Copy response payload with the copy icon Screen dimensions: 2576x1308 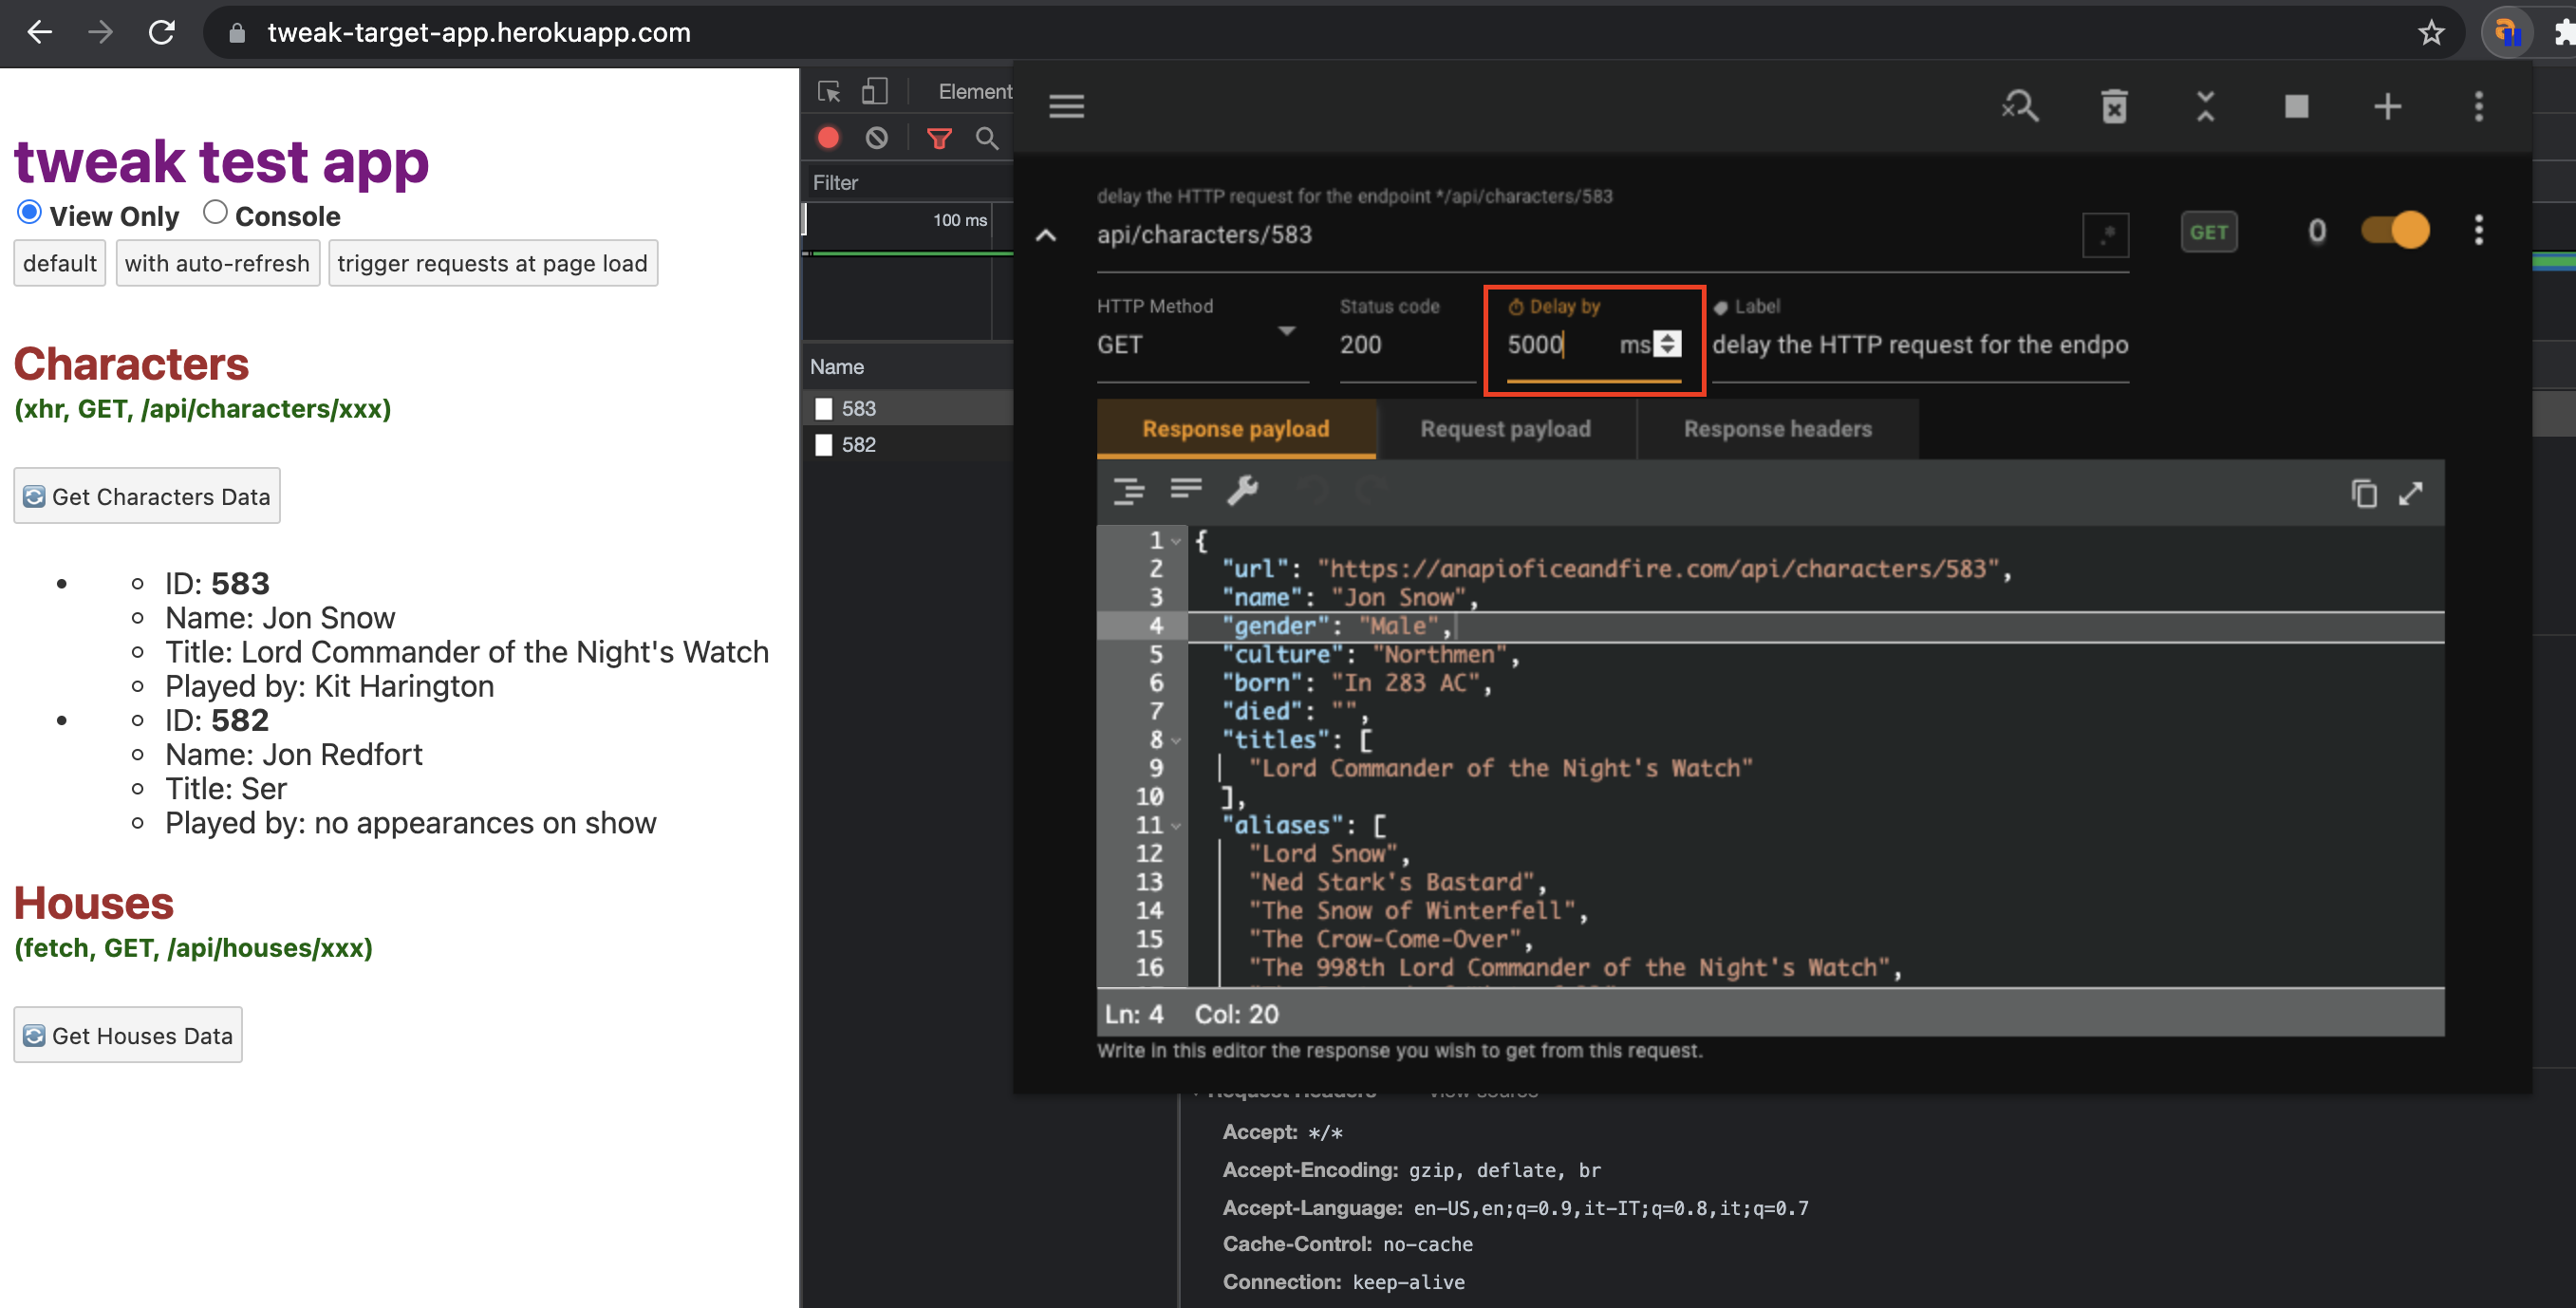tap(2363, 493)
